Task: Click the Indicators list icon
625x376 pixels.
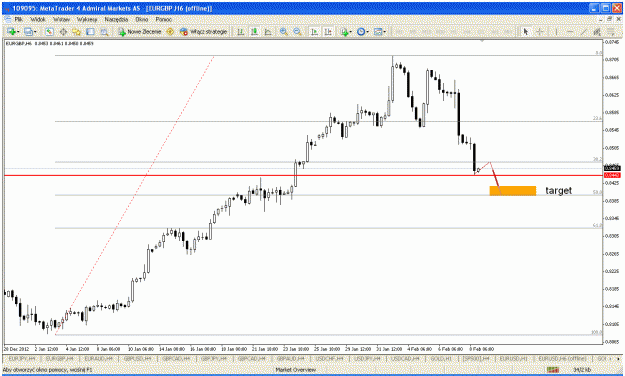Action: [x=344, y=31]
